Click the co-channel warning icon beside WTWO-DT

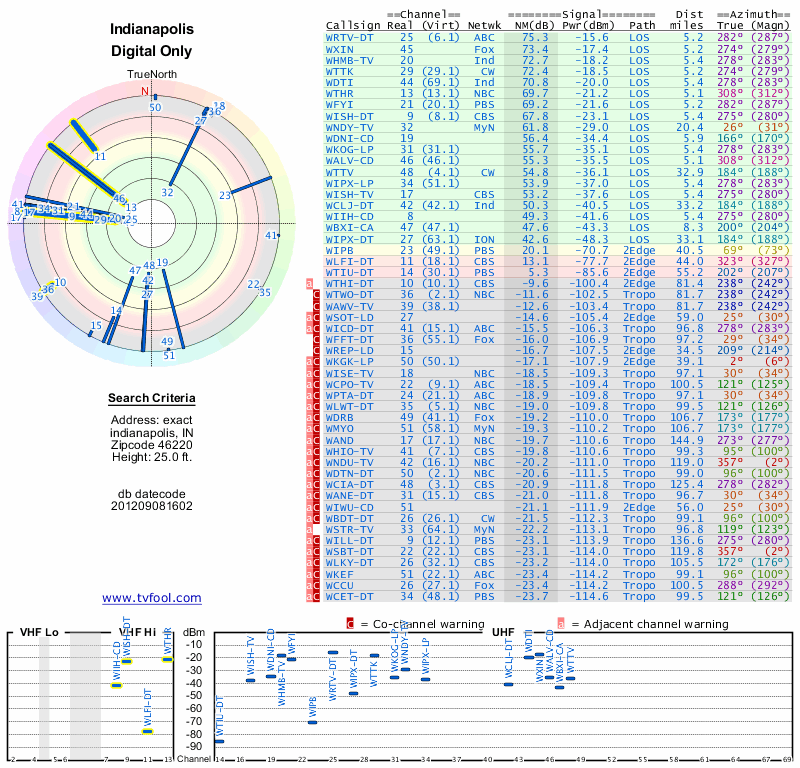316,294
